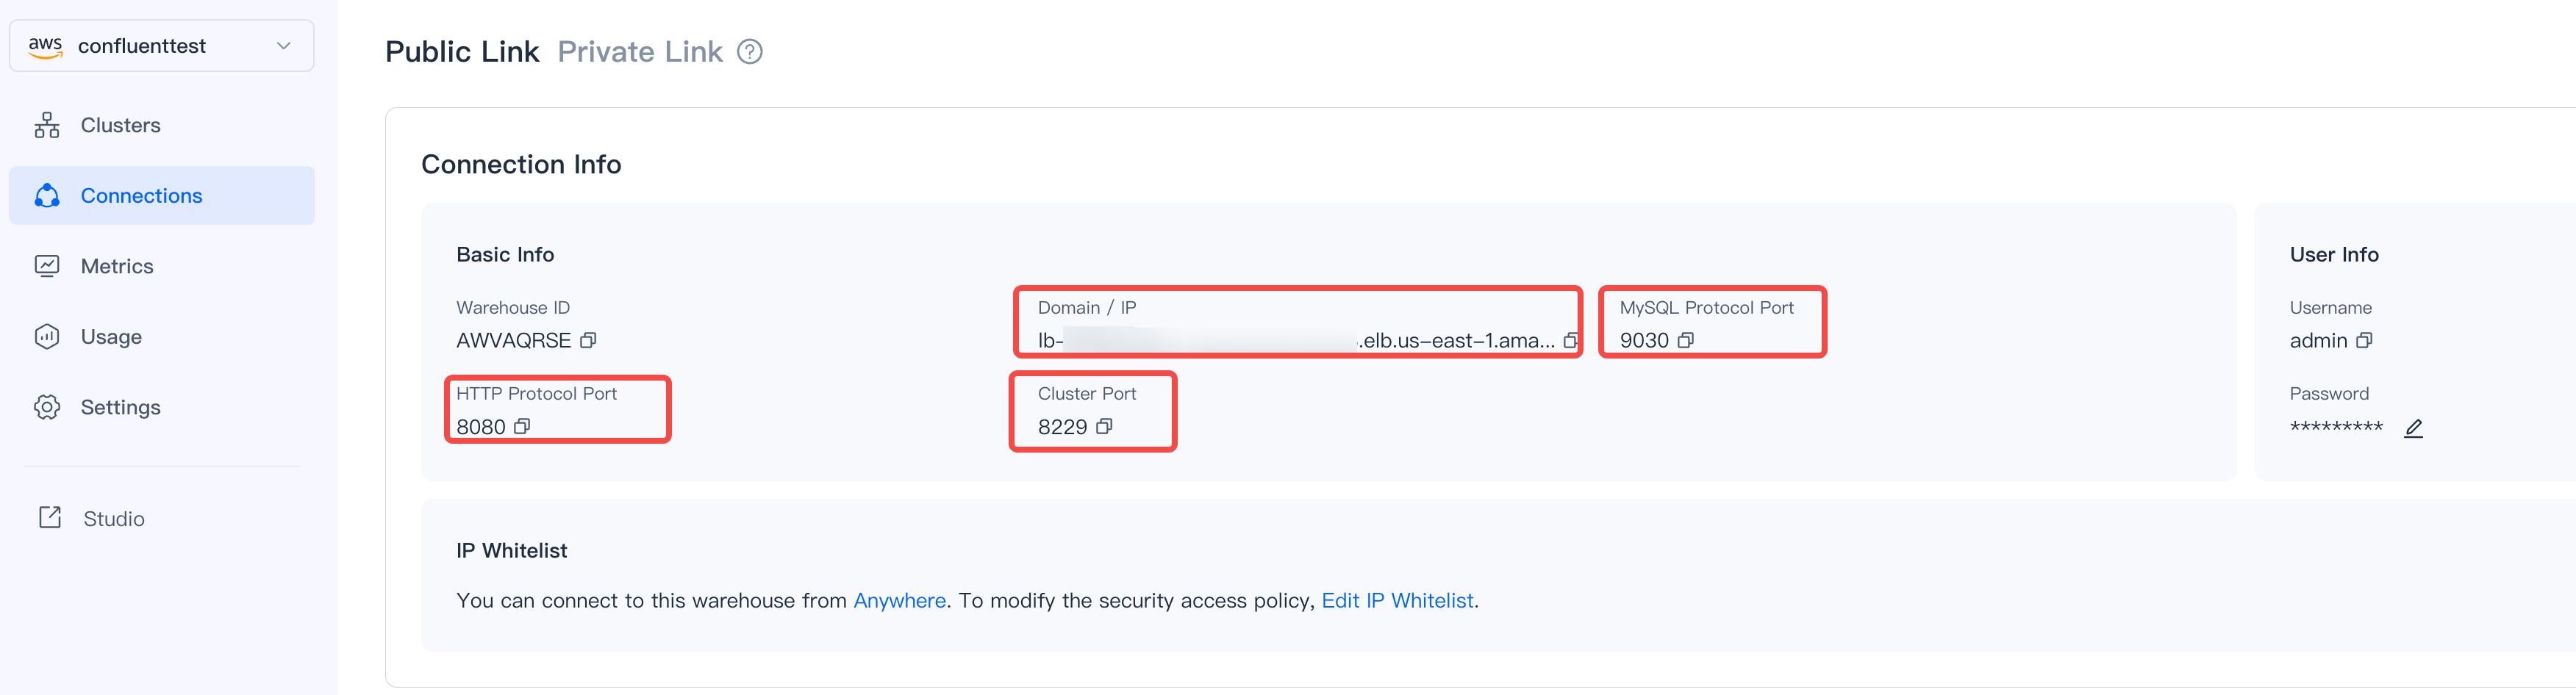The width and height of the screenshot is (2576, 695).
Task: Click the Edit IP Whitelist link
Action: (1397, 601)
